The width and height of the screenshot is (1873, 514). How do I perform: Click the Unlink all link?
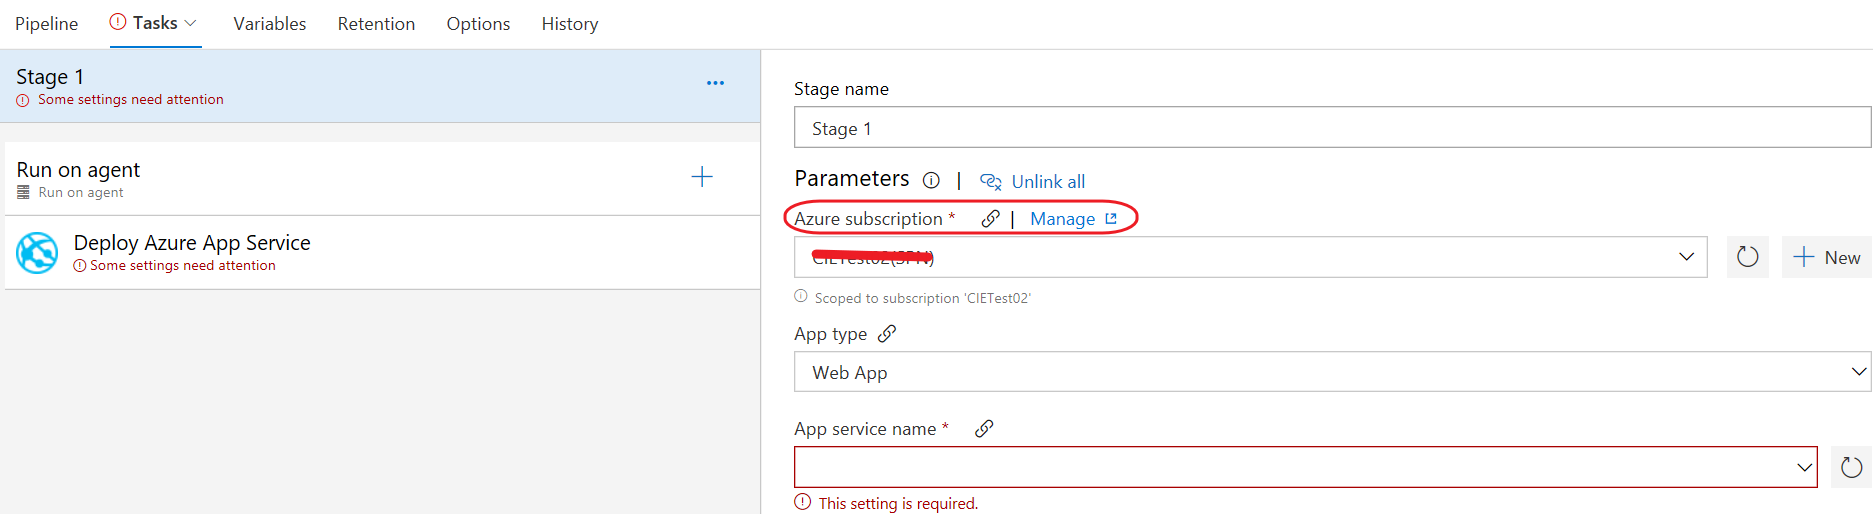tap(1047, 182)
